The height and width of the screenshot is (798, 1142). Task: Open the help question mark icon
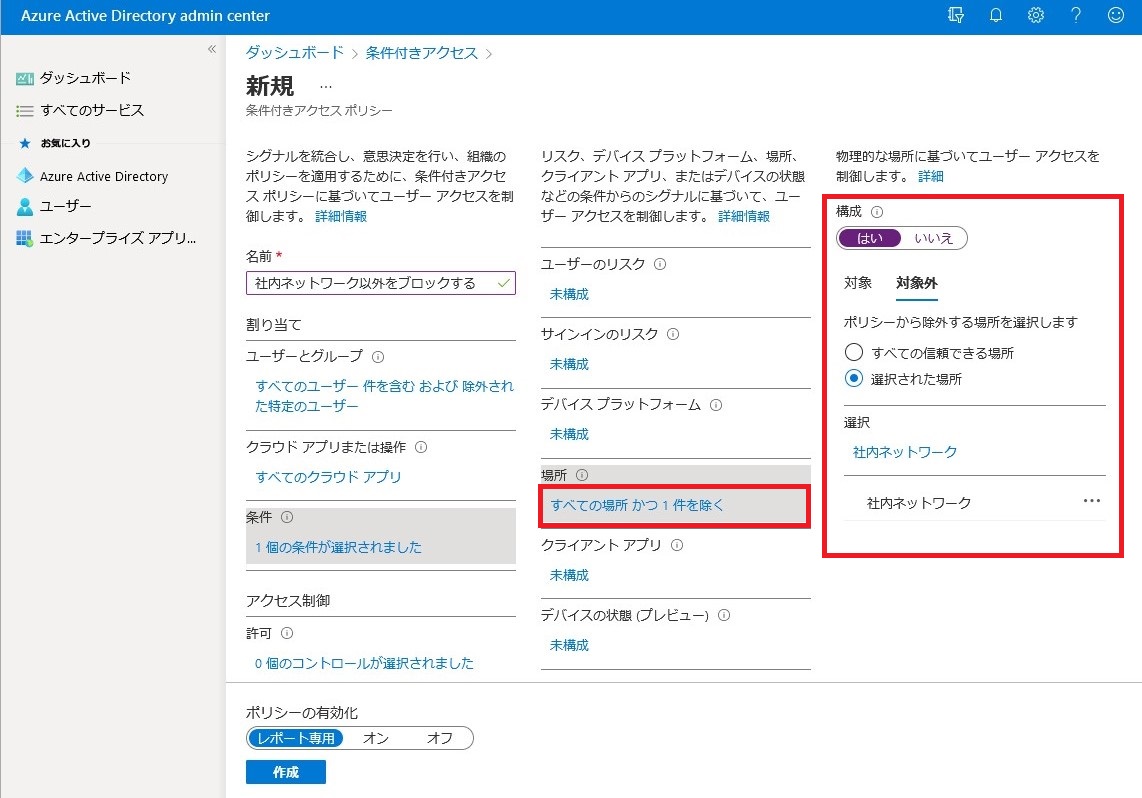tap(1076, 15)
